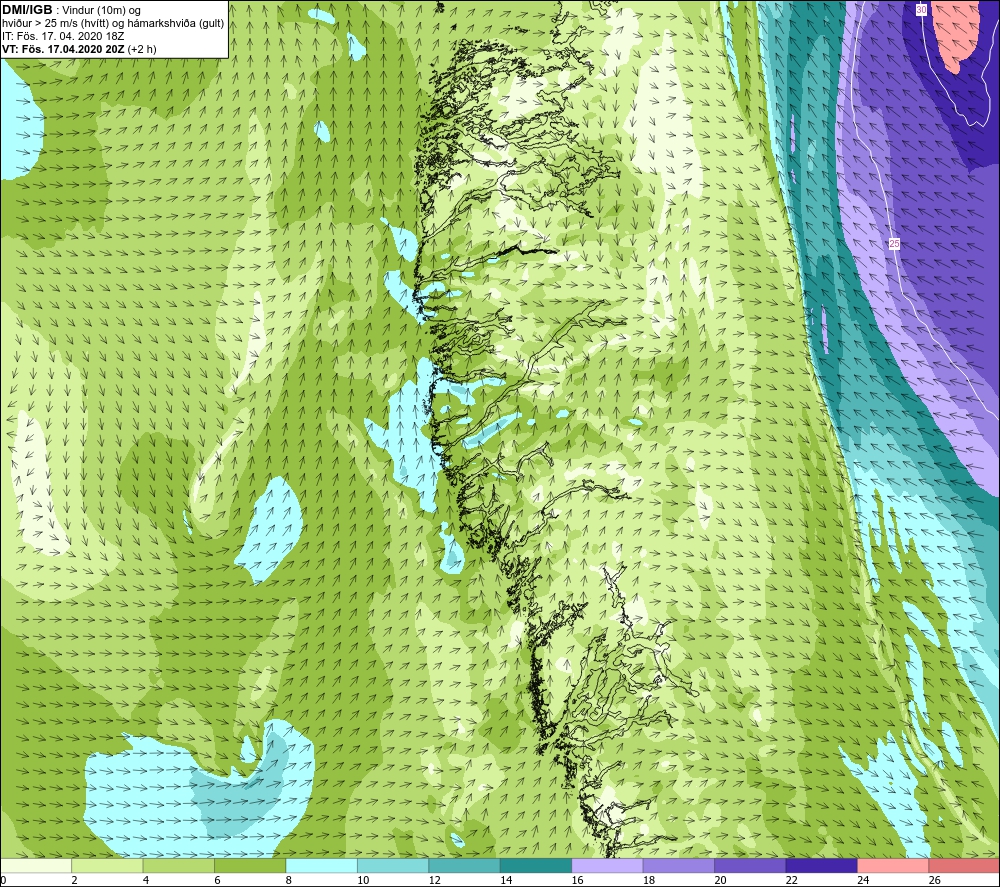
Task: Click the '30' gust contour label
Action: click(x=921, y=10)
